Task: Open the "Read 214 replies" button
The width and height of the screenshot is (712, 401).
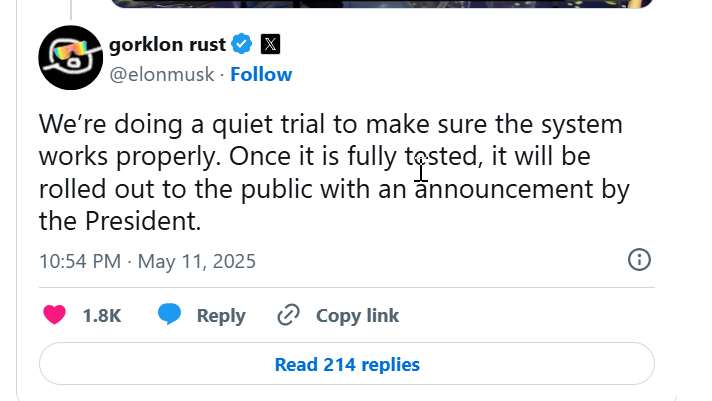Action: point(347,365)
